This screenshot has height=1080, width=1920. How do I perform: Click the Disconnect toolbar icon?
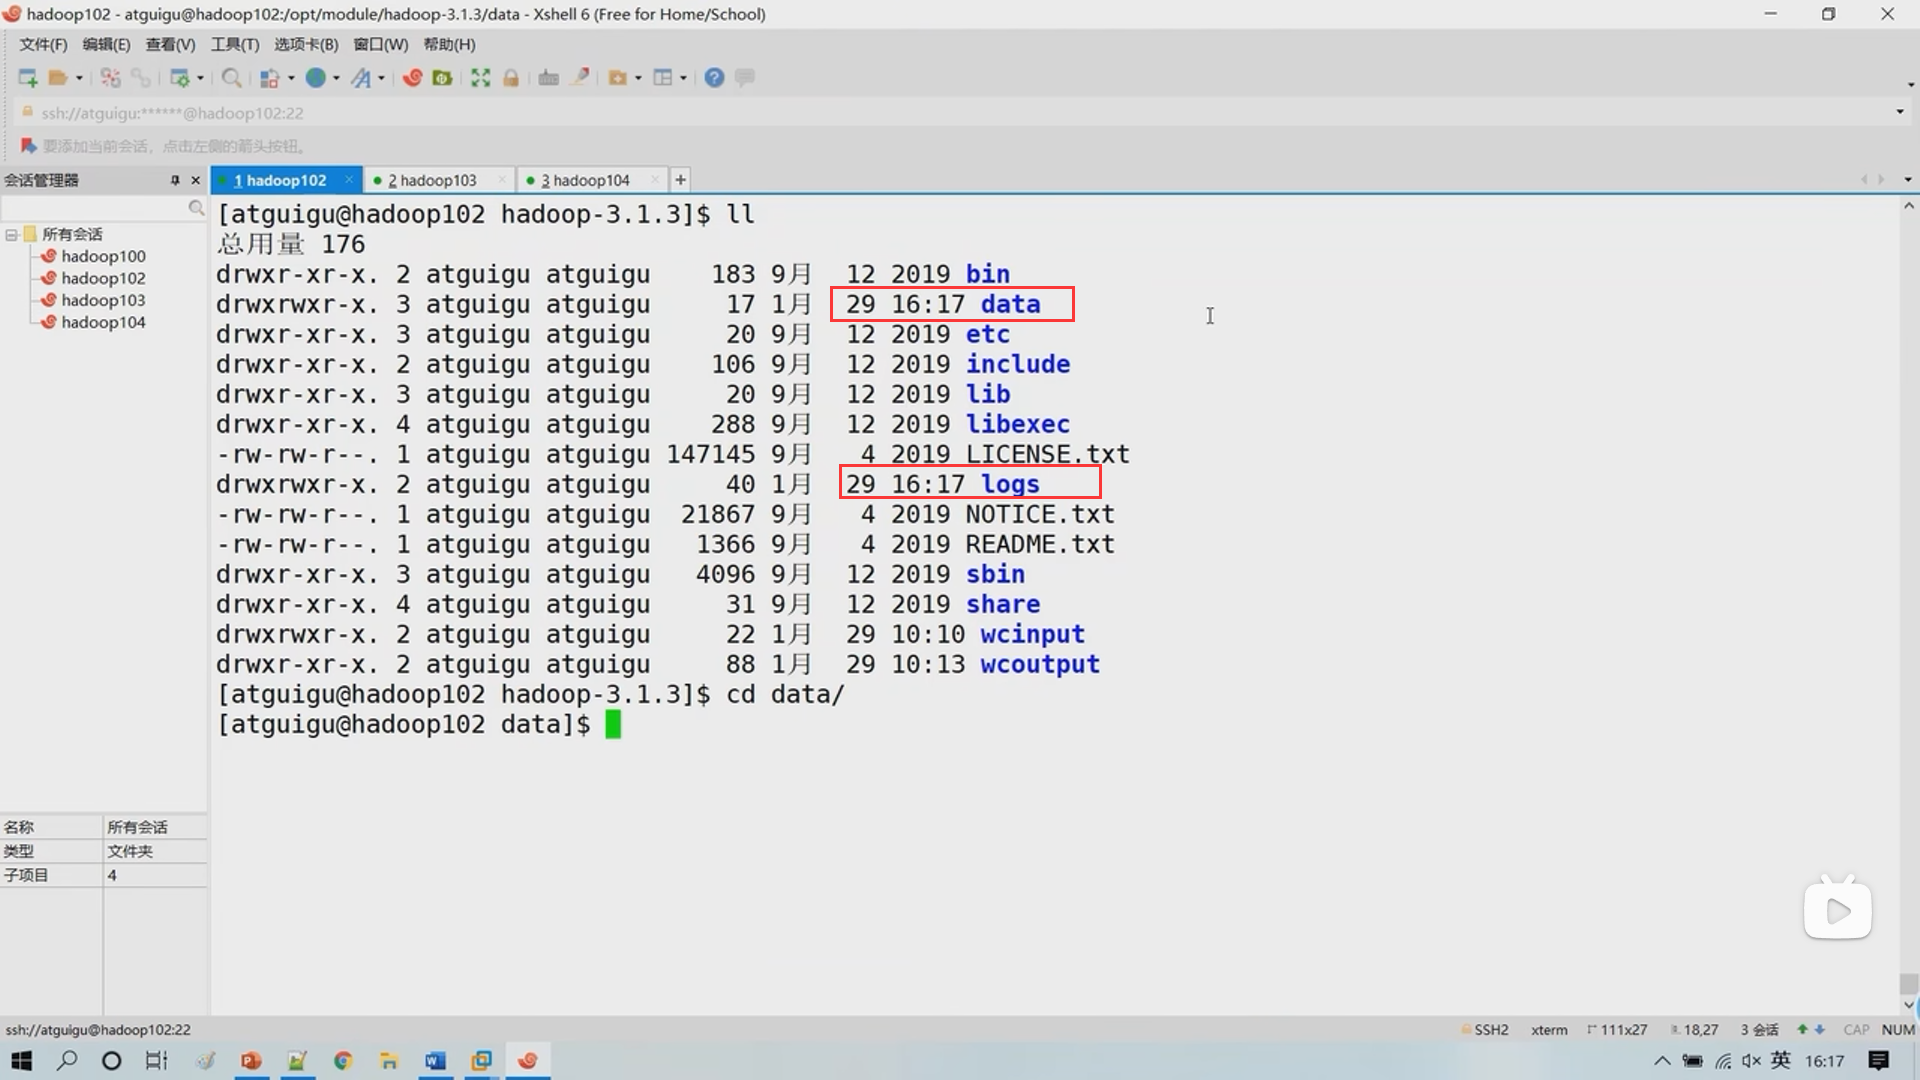click(x=111, y=78)
